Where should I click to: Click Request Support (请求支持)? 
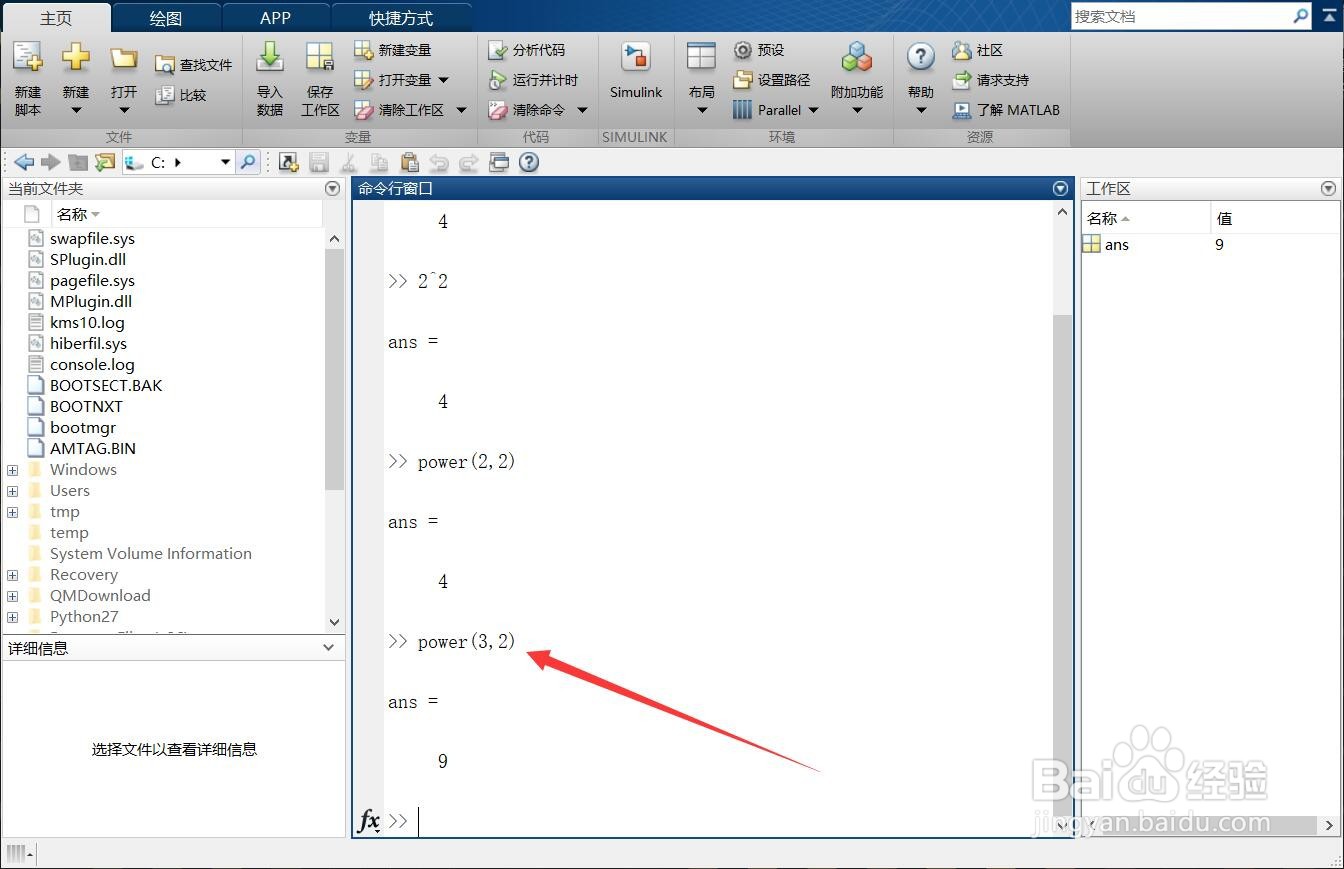(990, 80)
